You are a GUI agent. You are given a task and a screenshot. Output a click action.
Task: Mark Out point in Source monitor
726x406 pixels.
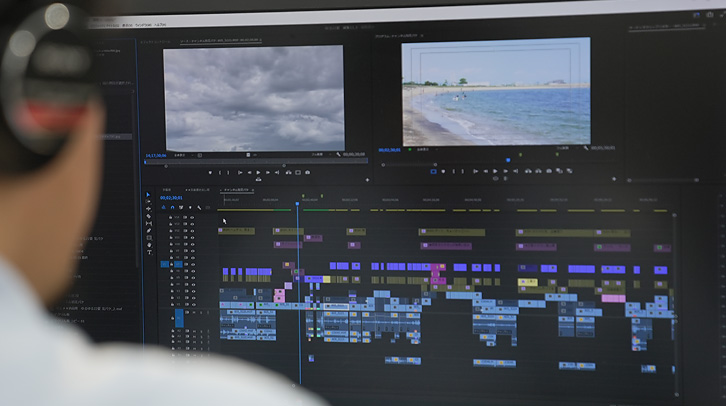(x=228, y=173)
